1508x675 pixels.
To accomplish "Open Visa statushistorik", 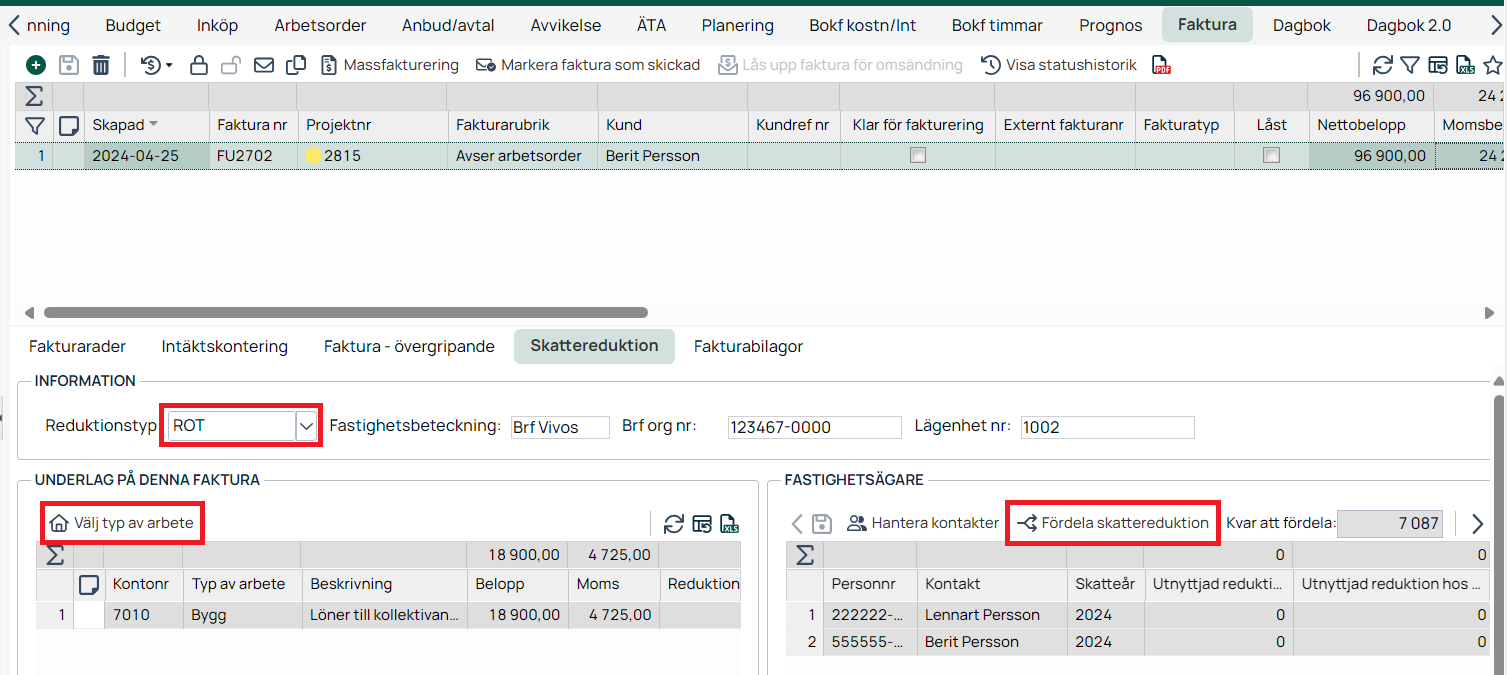I will point(1059,65).
